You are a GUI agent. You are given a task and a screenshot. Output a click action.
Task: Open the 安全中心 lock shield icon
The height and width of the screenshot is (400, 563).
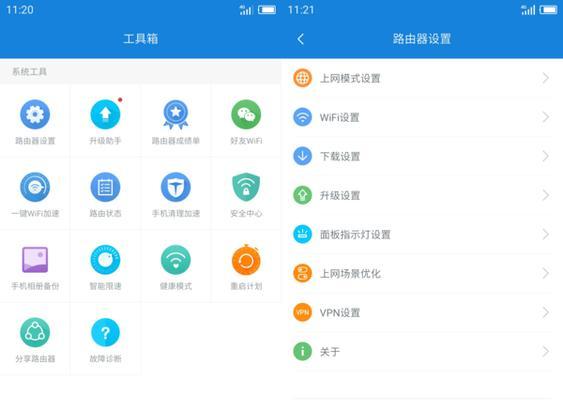(x=246, y=187)
